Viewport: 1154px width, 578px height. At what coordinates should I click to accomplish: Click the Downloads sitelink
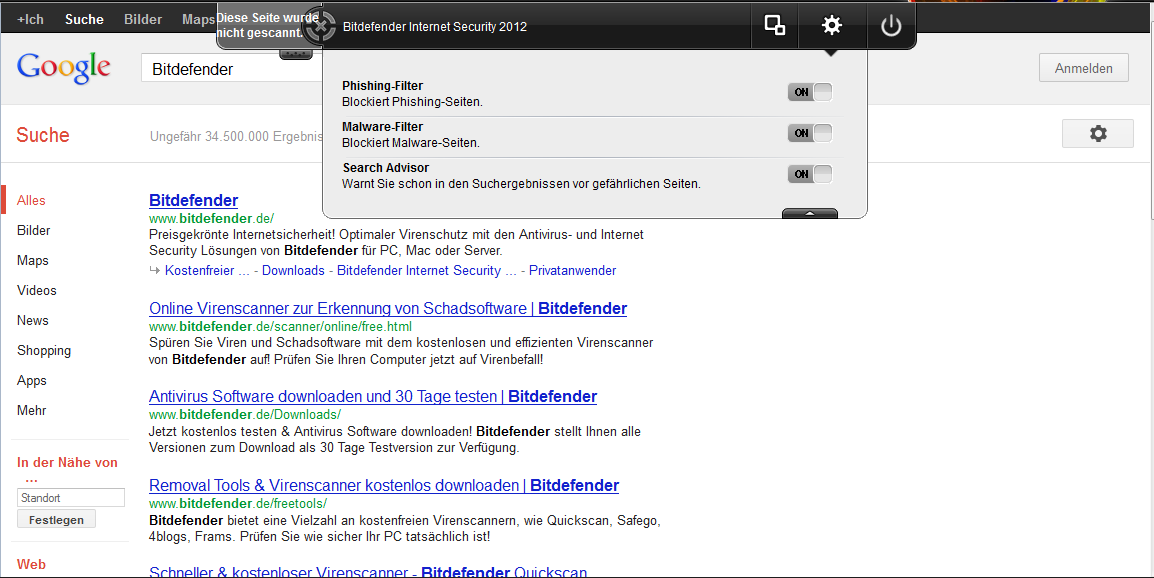293,270
